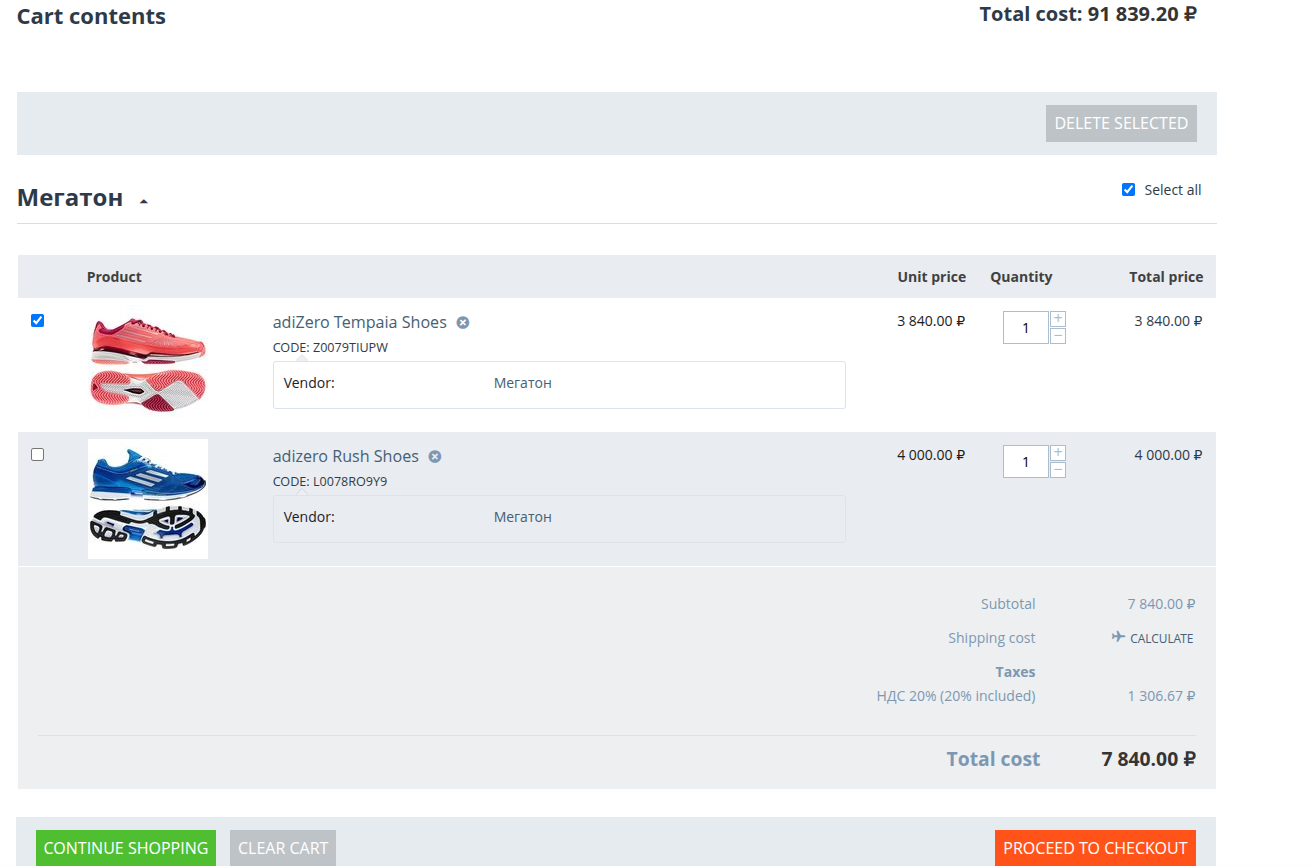Click the top Total cost 91 839.20 text
Viewport: 1311px width, 866px height.
pyautogui.click(x=1088, y=14)
